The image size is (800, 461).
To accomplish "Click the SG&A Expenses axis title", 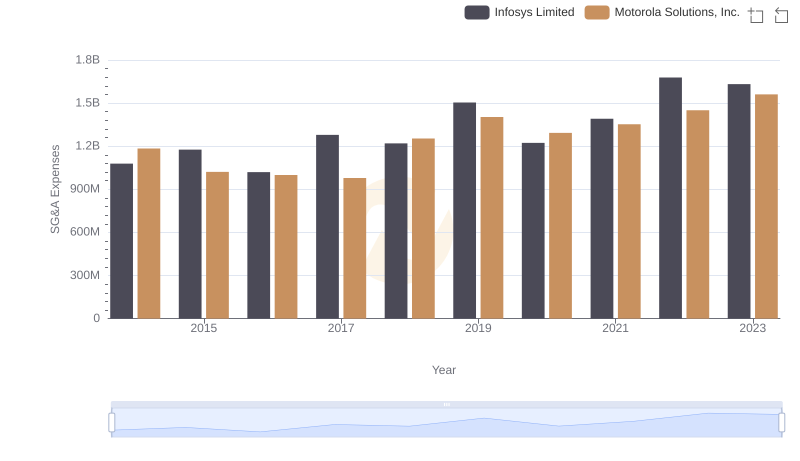I will click(55, 189).
